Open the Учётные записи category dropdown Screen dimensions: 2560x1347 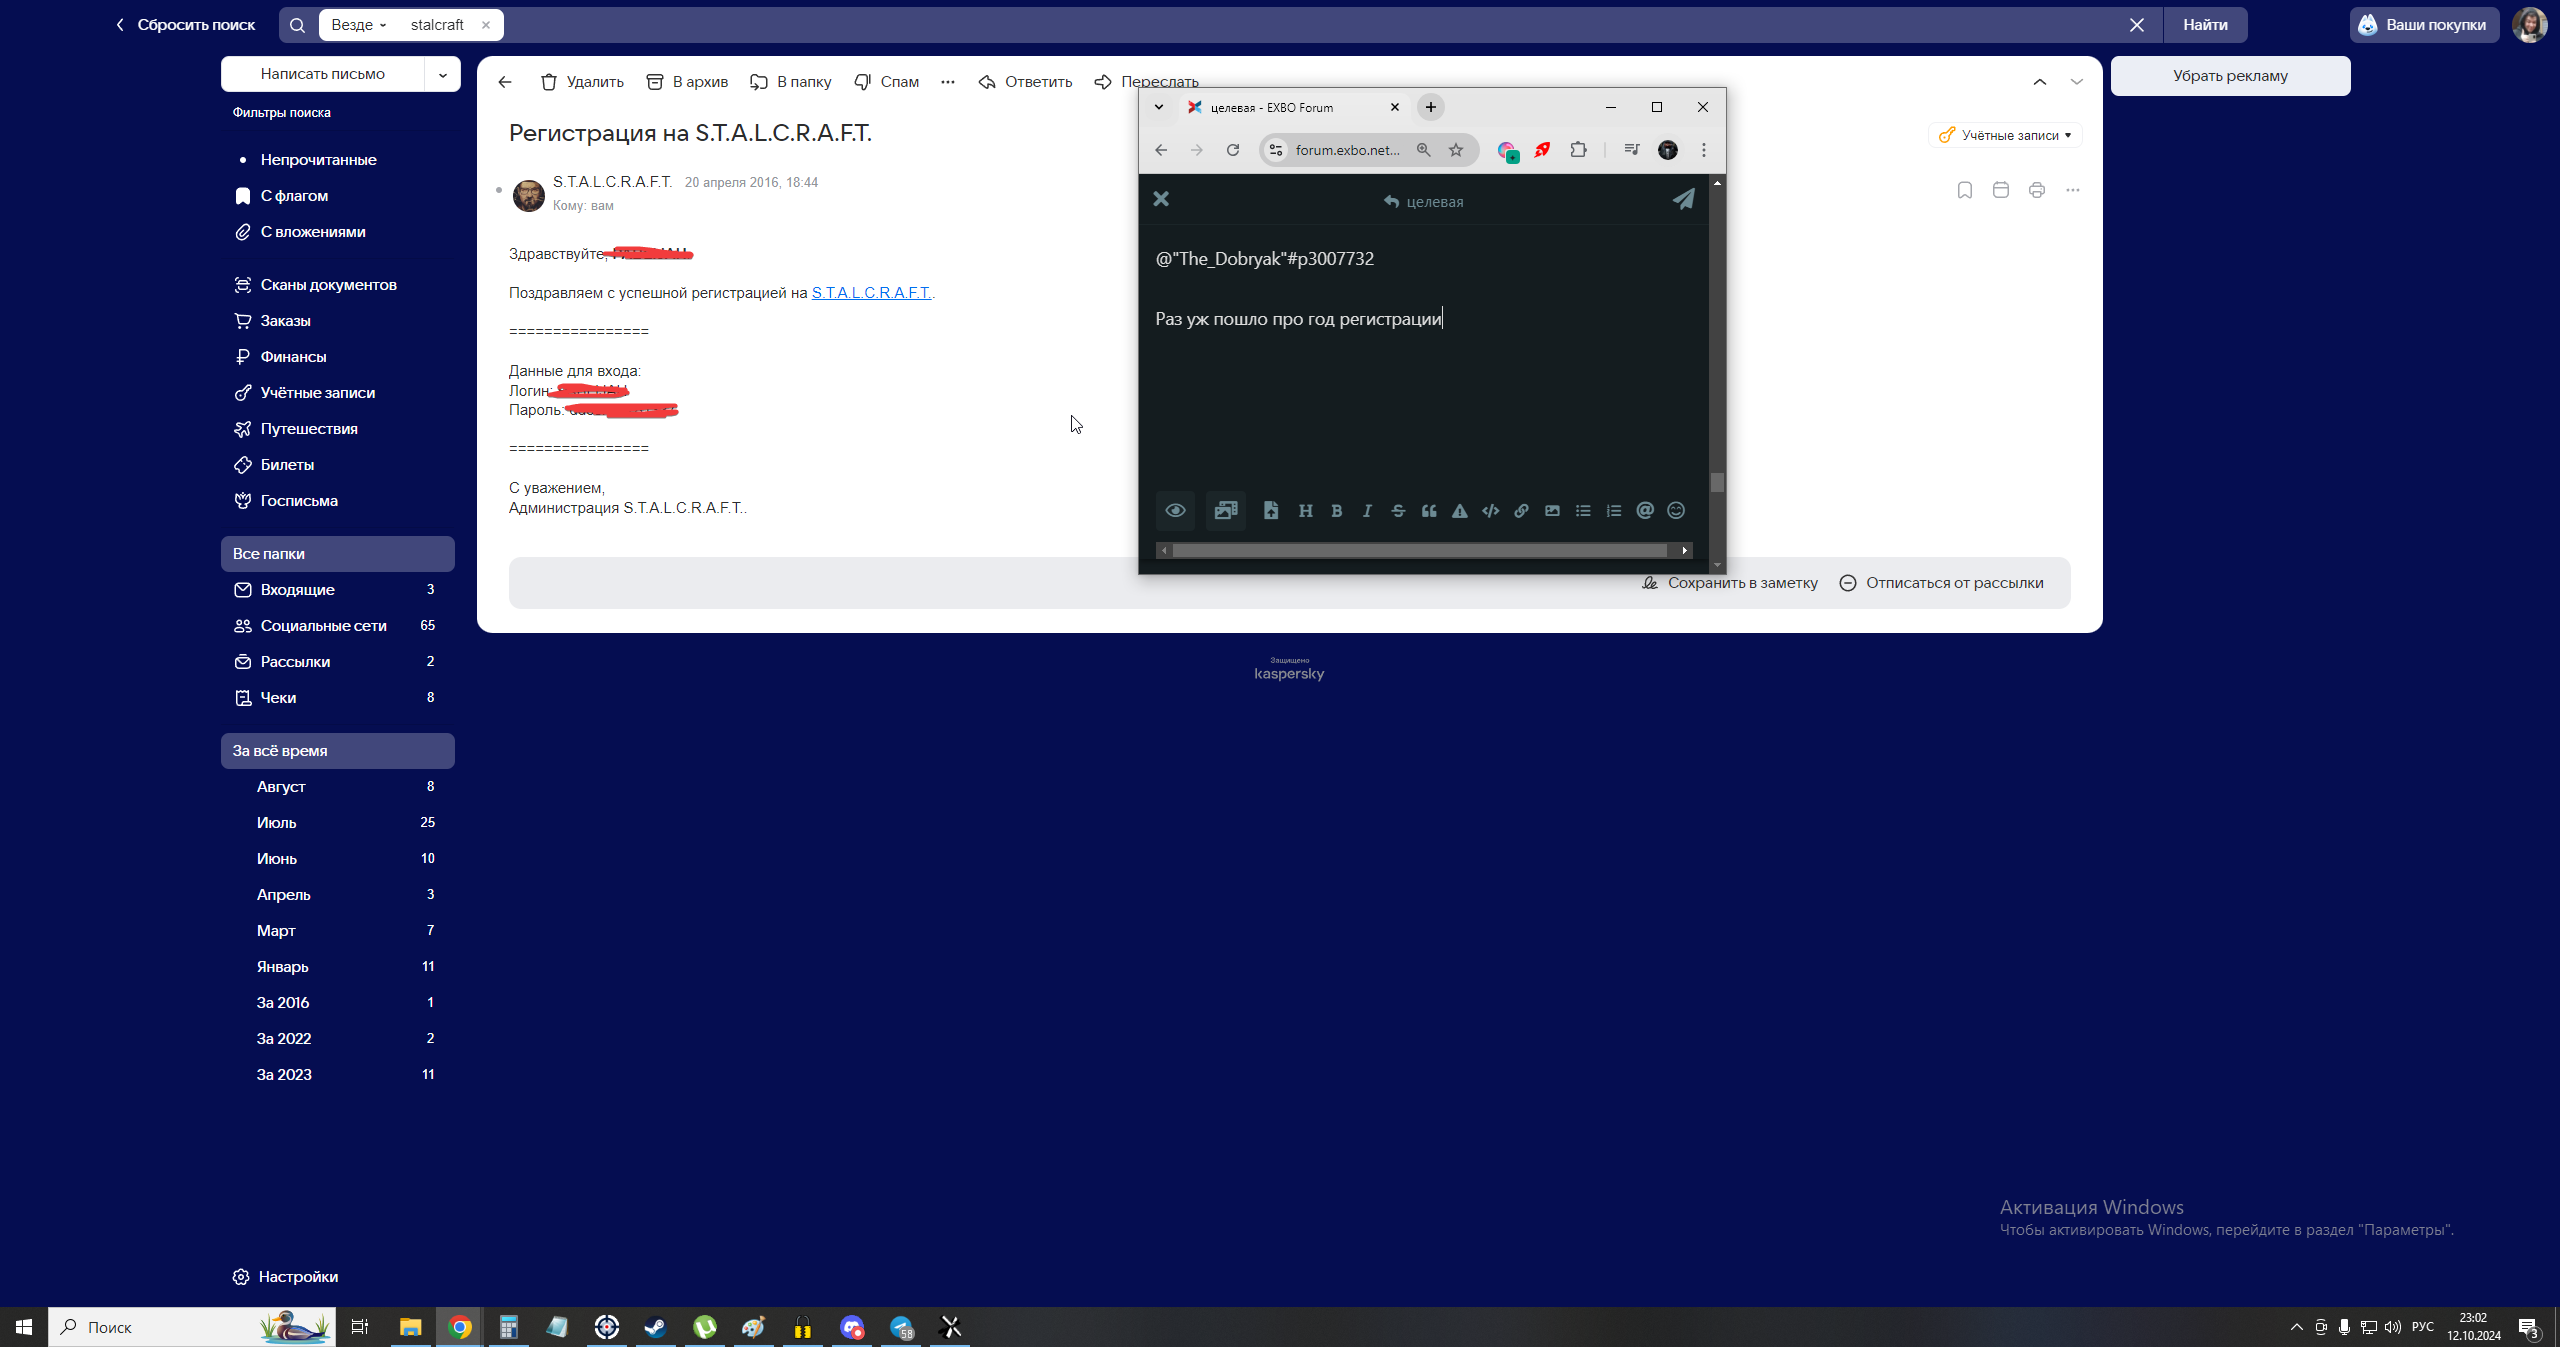[x=2006, y=135]
